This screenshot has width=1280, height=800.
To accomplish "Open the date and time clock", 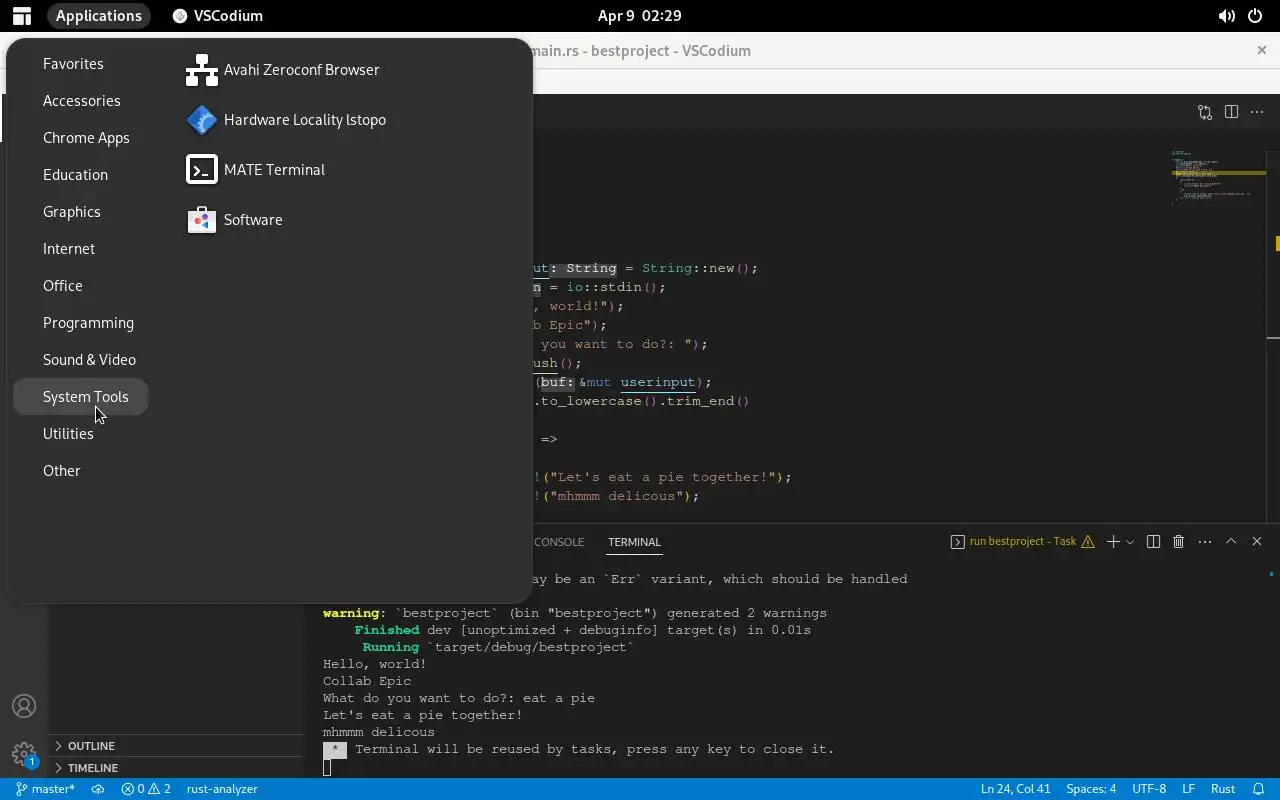I will point(640,16).
